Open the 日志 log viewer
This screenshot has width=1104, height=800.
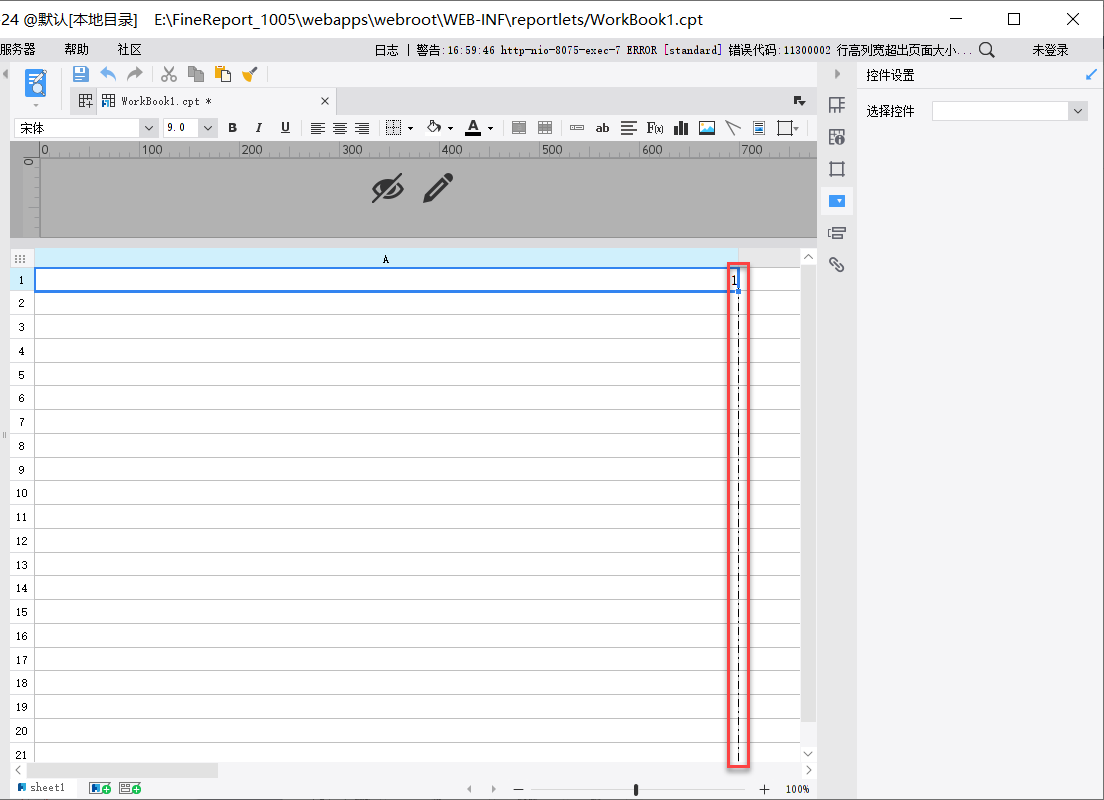[x=387, y=50]
